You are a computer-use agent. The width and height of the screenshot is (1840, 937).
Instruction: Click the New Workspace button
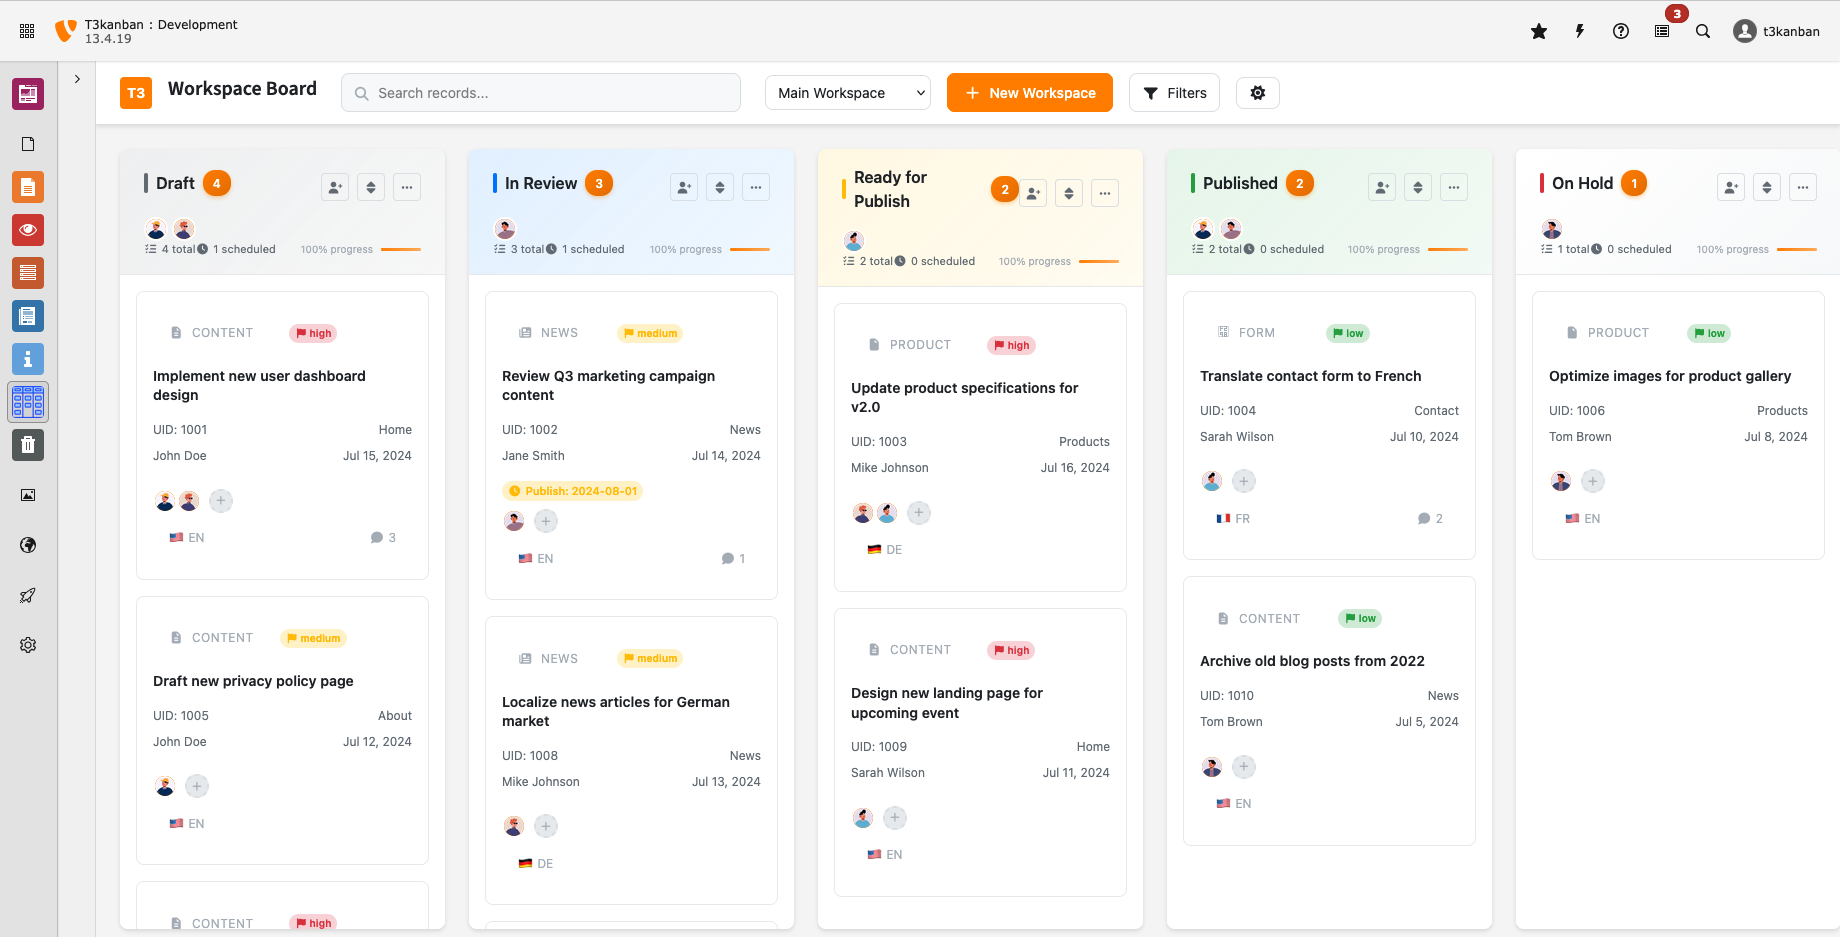tap(1029, 92)
